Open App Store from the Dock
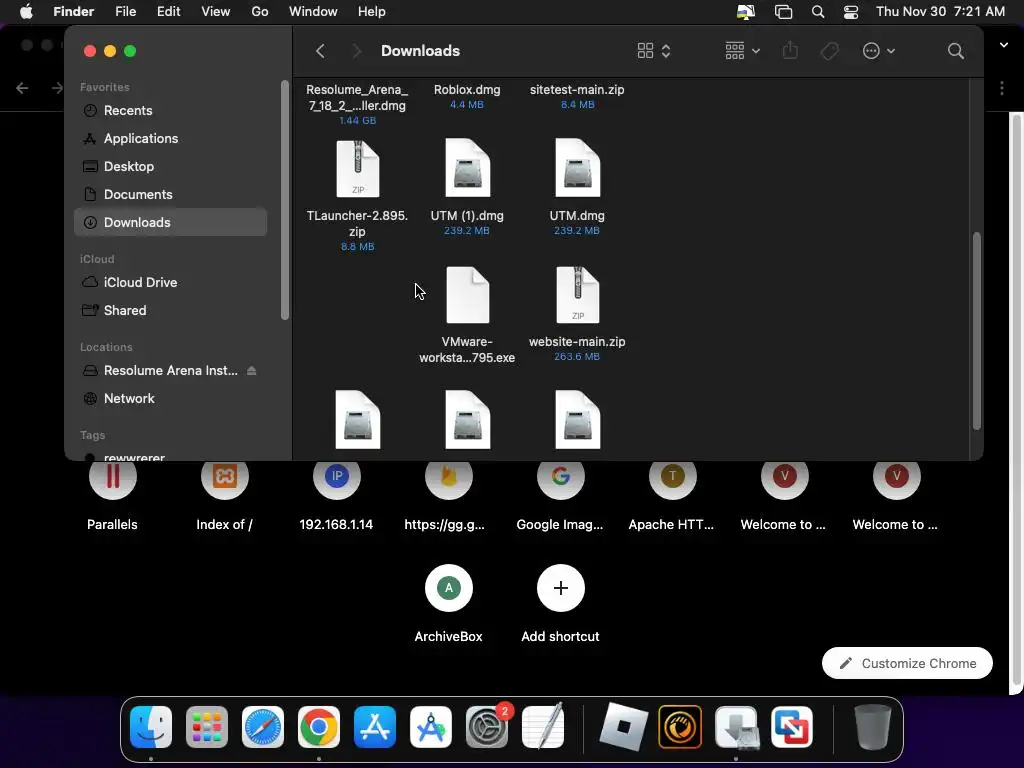1024x768 pixels. (375, 727)
